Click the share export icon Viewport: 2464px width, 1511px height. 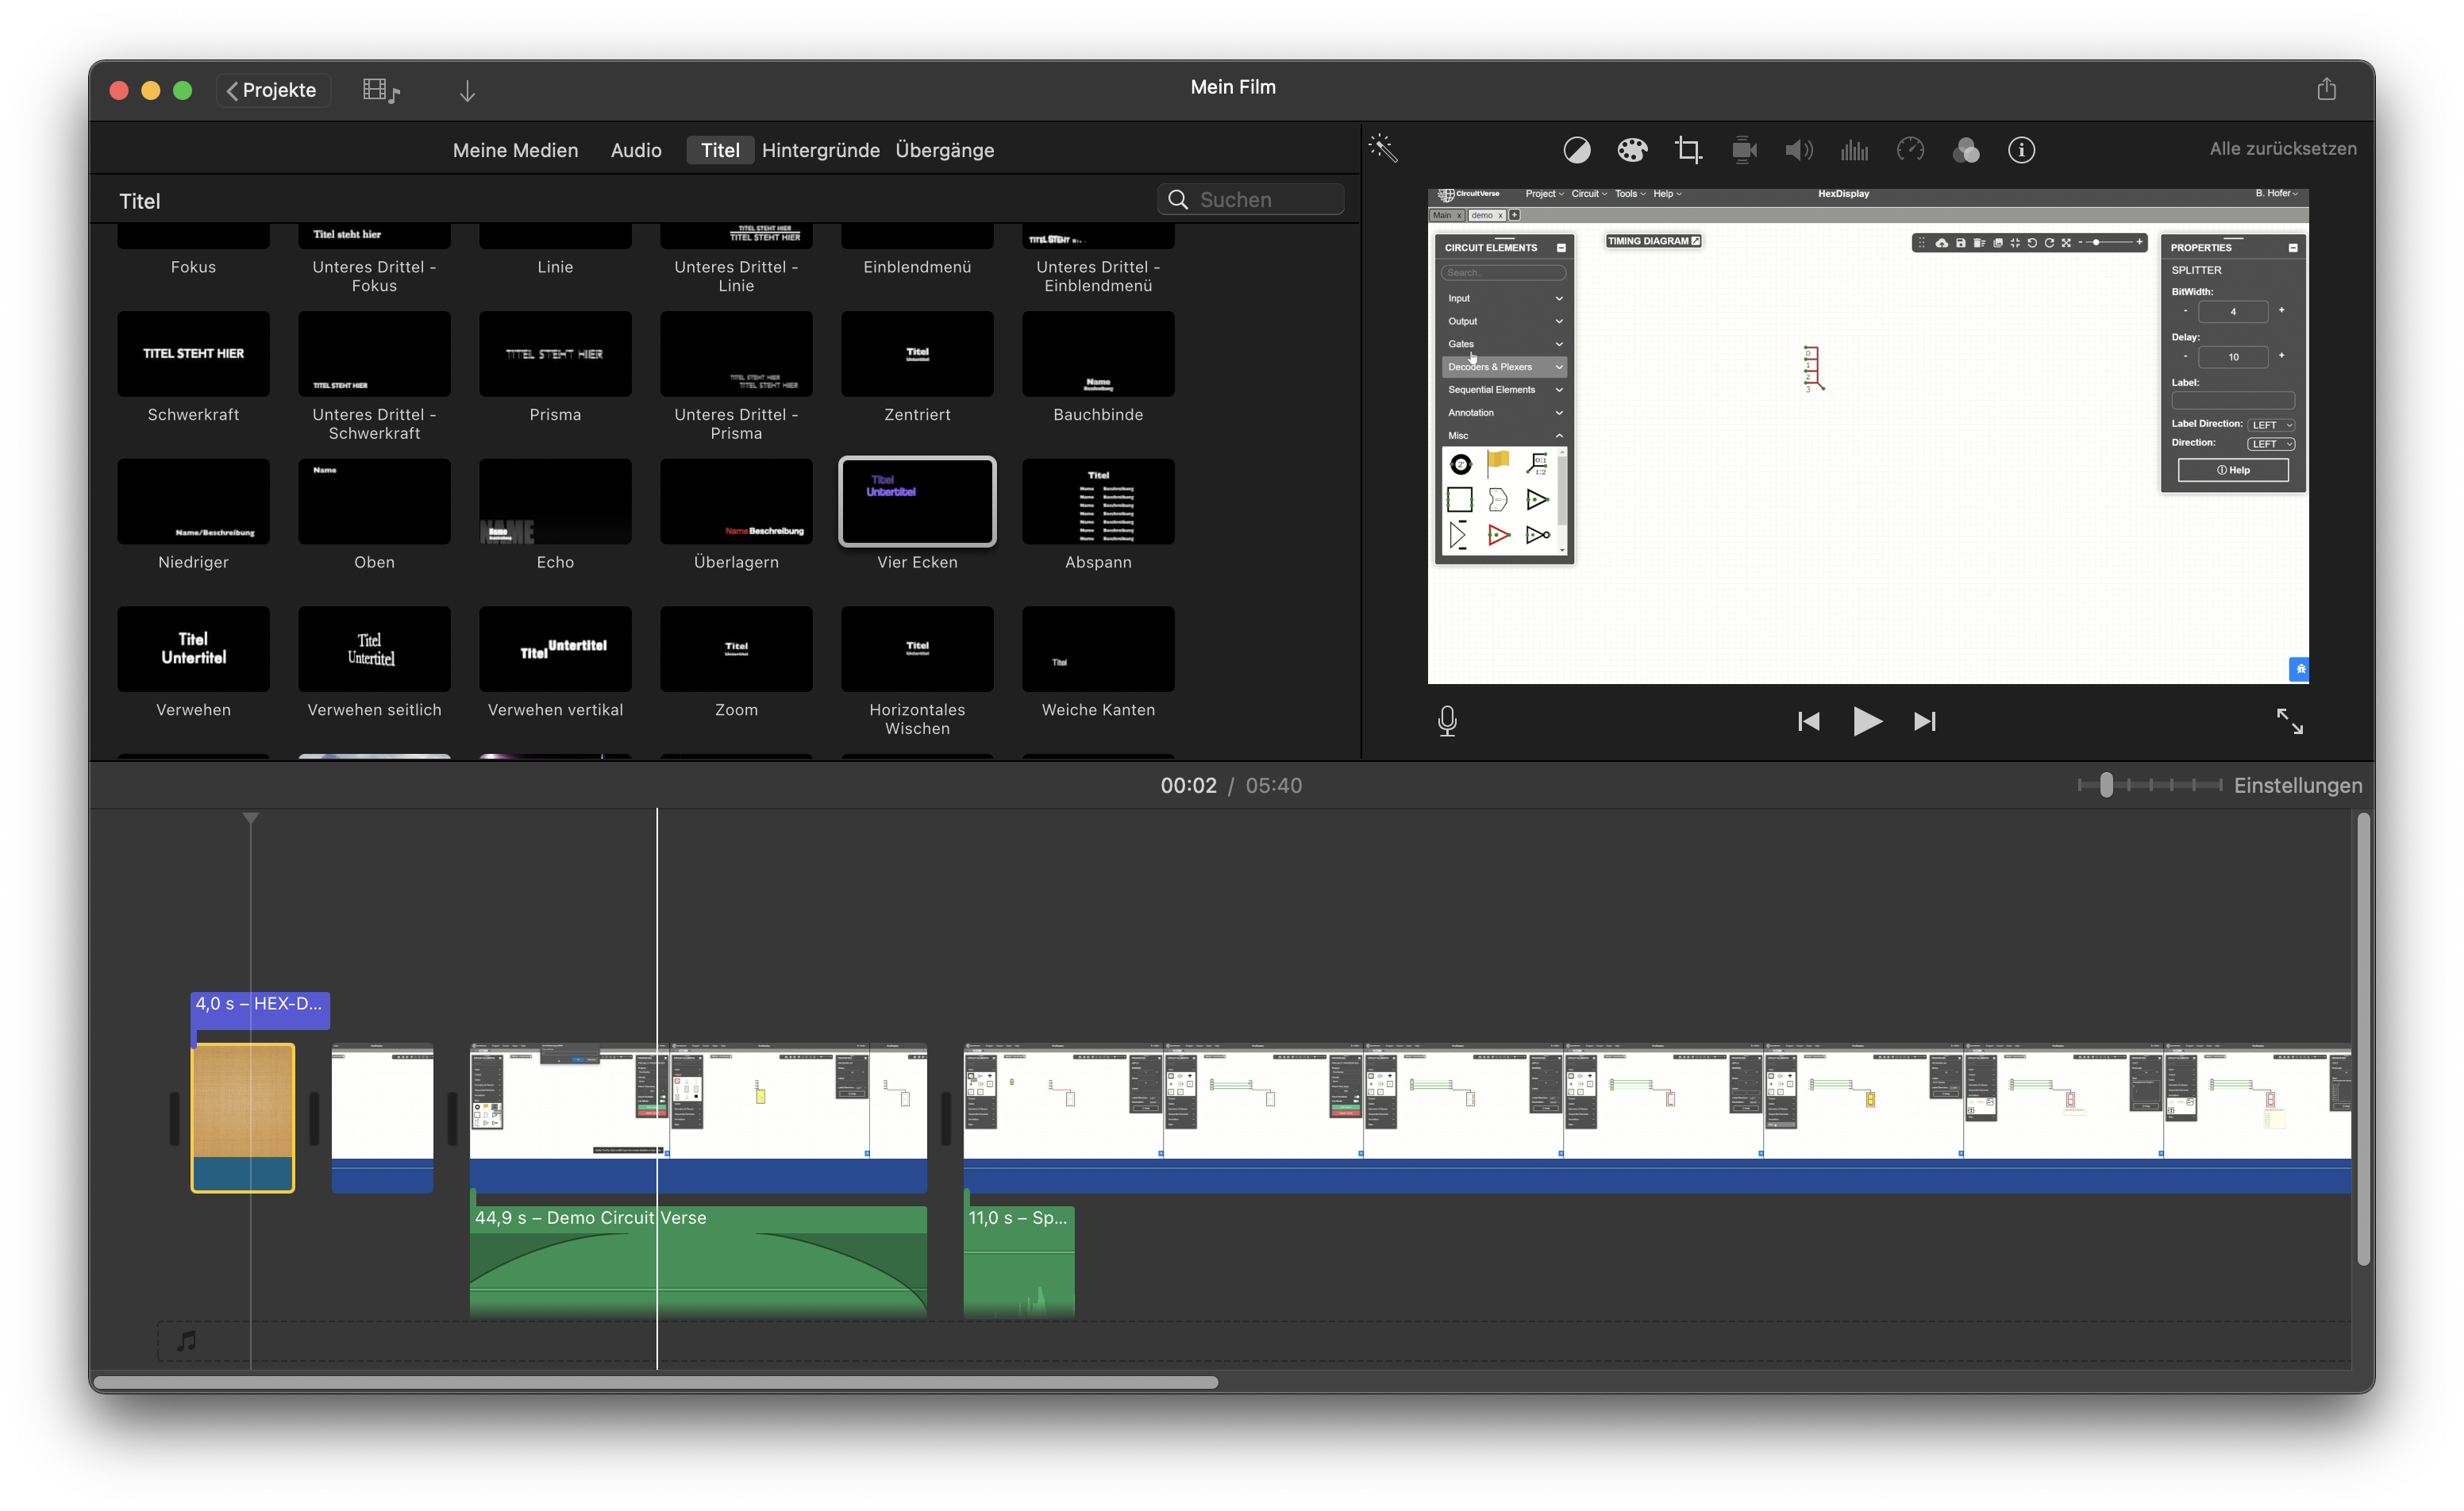[x=2327, y=89]
